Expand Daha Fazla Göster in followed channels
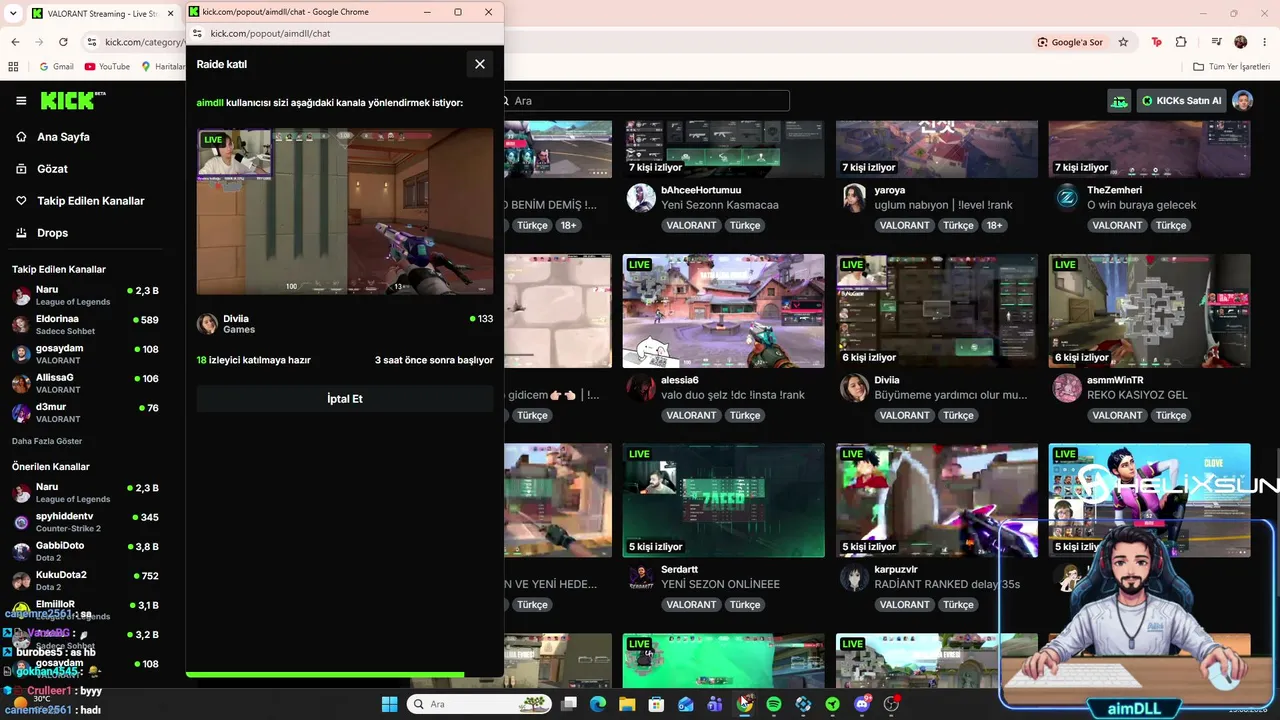1280x720 pixels. [x=47, y=441]
